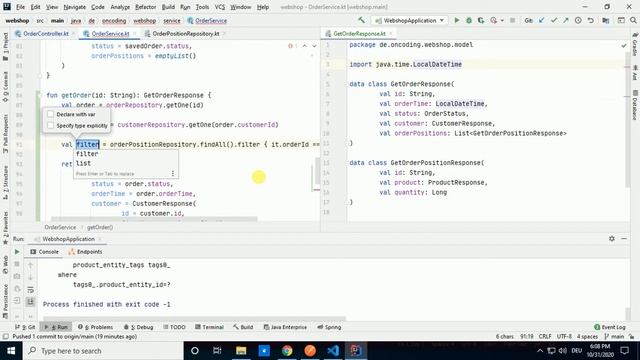This screenshot has width=640, height=360.
Task: Go to next highlighted error arrow
Action: (314, 46)
